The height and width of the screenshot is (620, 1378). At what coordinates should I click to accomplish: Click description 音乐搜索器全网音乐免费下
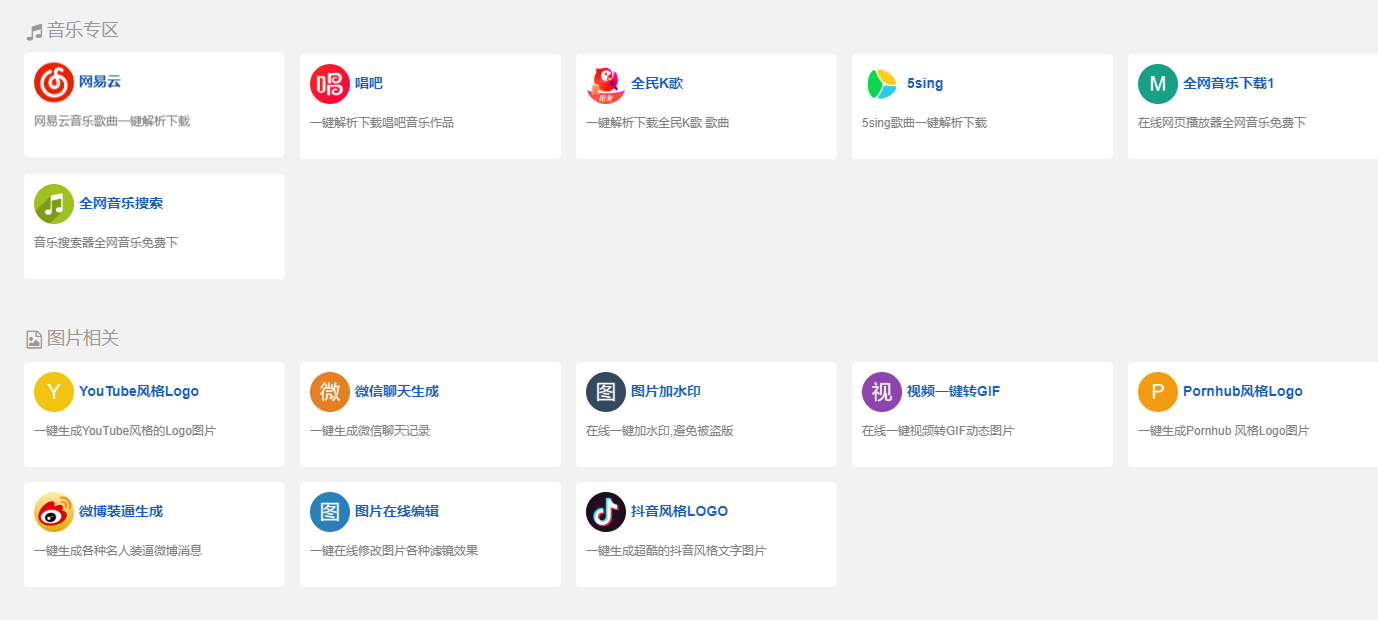click(106, 244)
